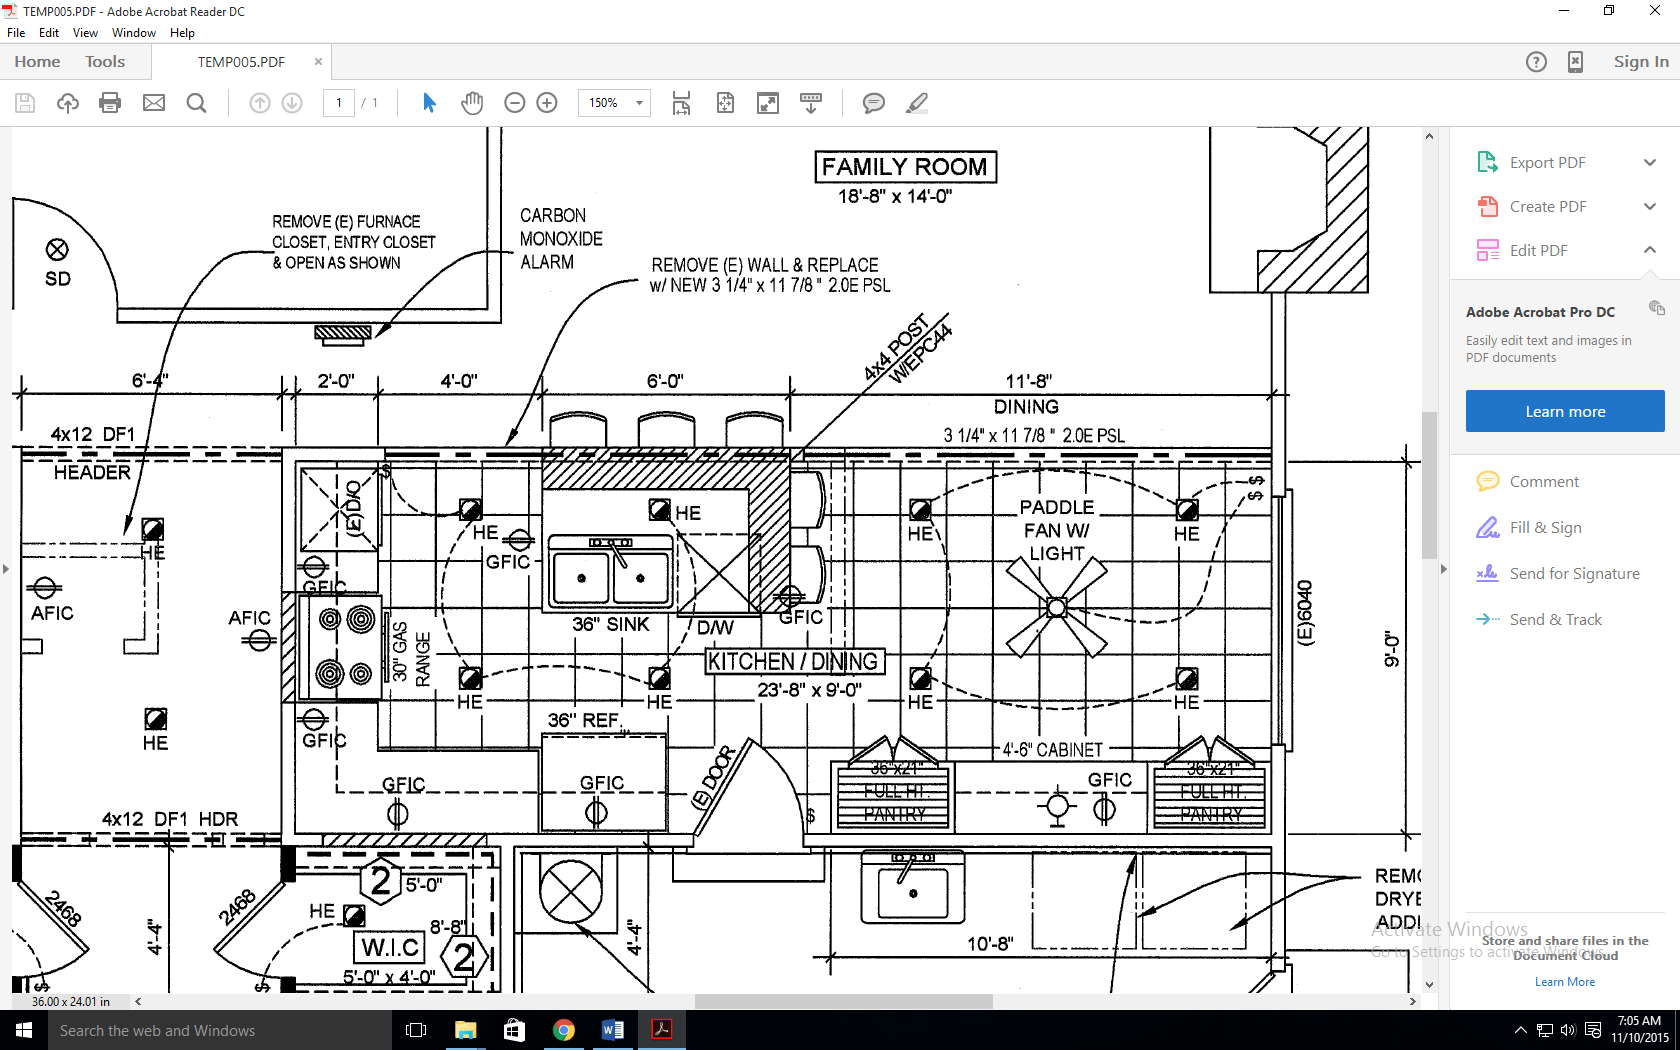This screenshot has width=1680, height=1050.
Task: Open the View menu
Action: (85, 32)
